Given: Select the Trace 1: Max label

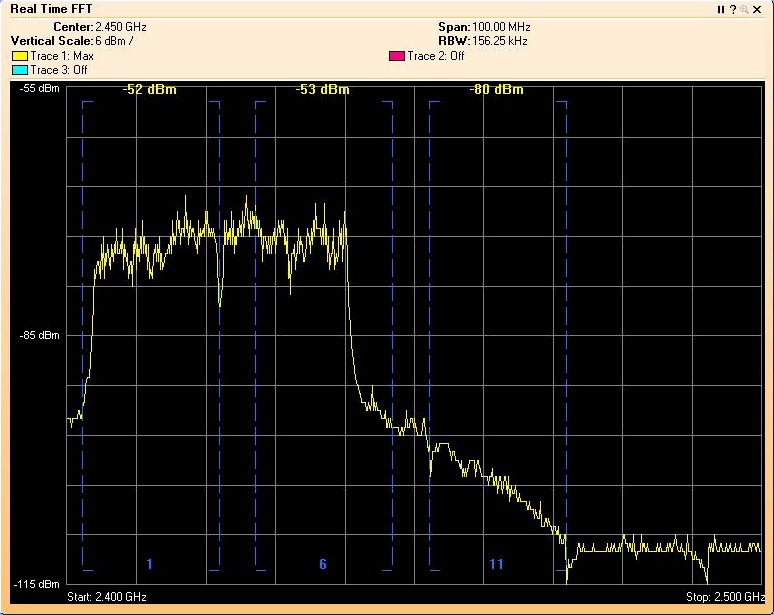Looking at the screenshot, I should [x=62, y=56].
